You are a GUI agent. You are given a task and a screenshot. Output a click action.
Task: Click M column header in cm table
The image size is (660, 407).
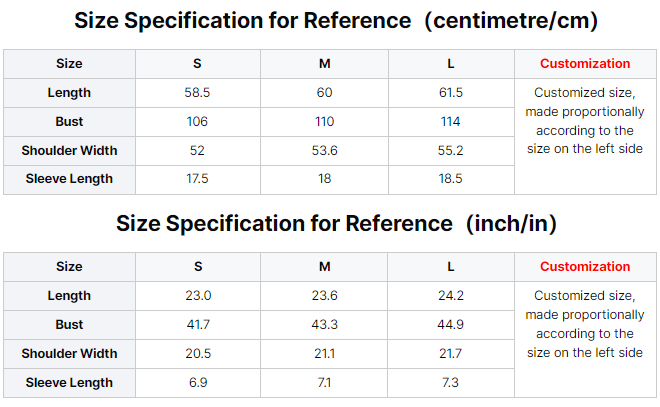tap(324, 63)
